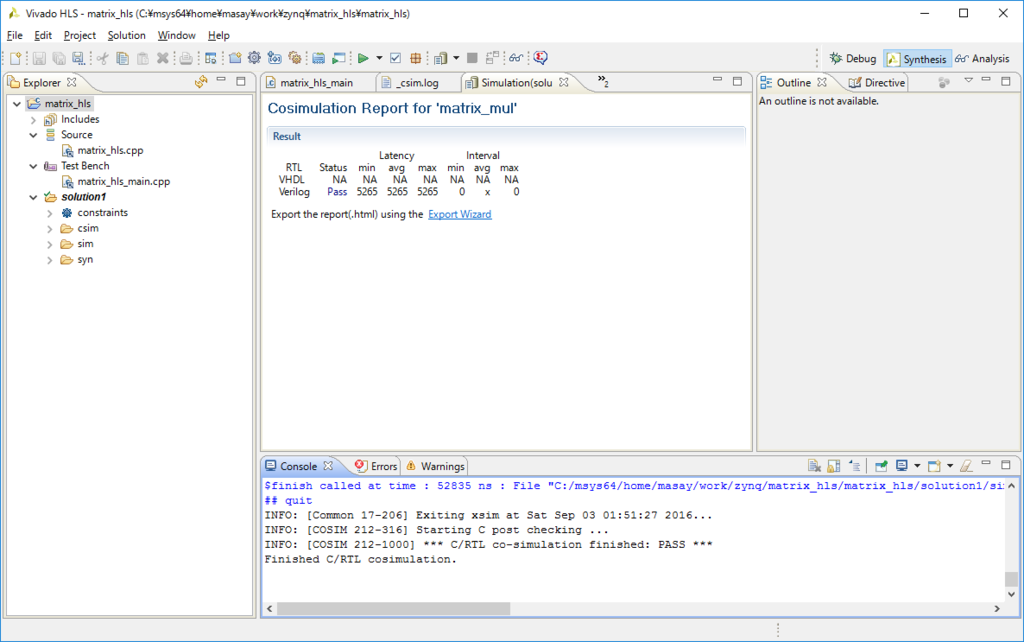Maximize the Explorer panel
The width and height of the screenshot is (1024, 642).
[241, 81]
